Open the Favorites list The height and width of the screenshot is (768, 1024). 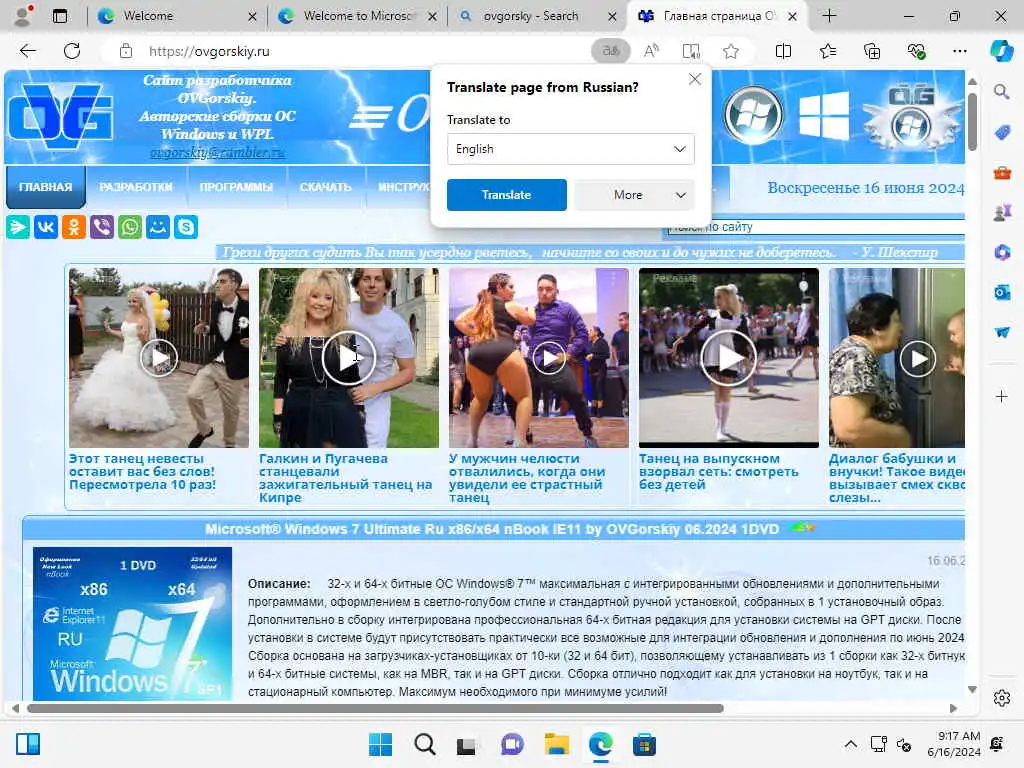pyautogui.click(x=827, y=51)
